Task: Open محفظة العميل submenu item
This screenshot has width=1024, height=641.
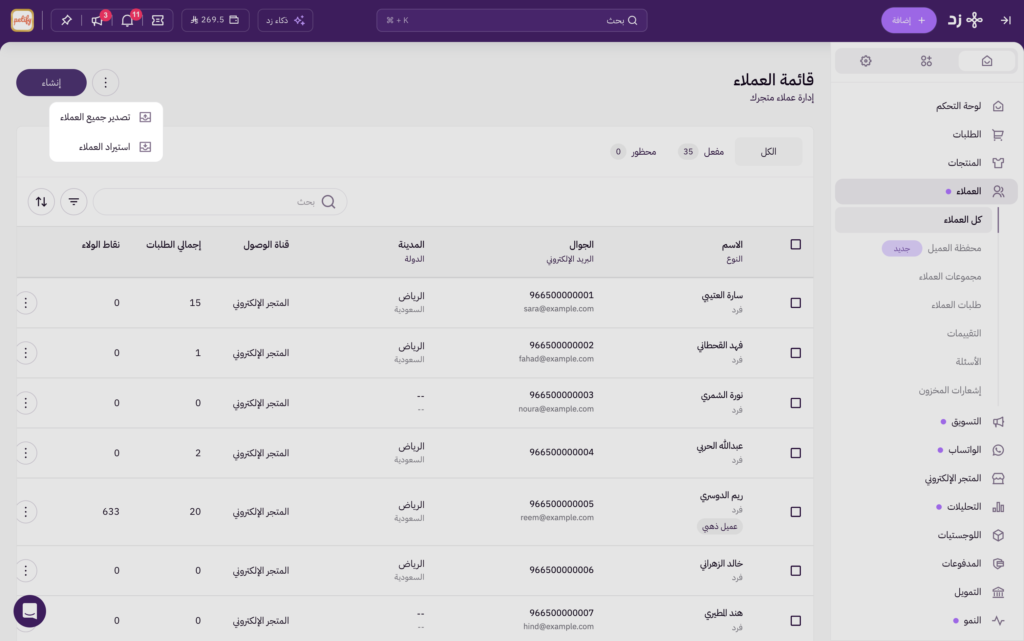Action: pyautogui.click(x=954, y=248)
